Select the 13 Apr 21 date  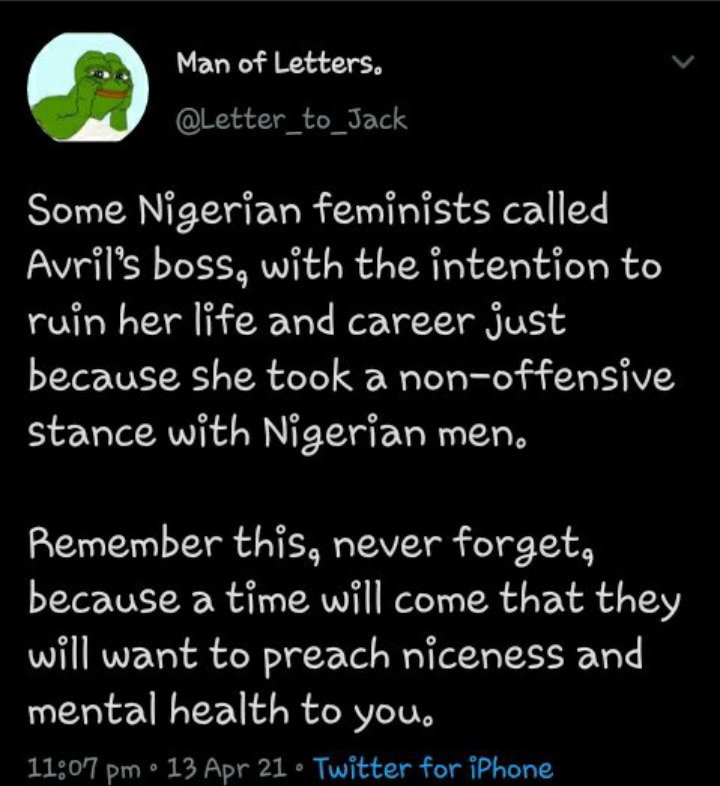coord(228,767)
